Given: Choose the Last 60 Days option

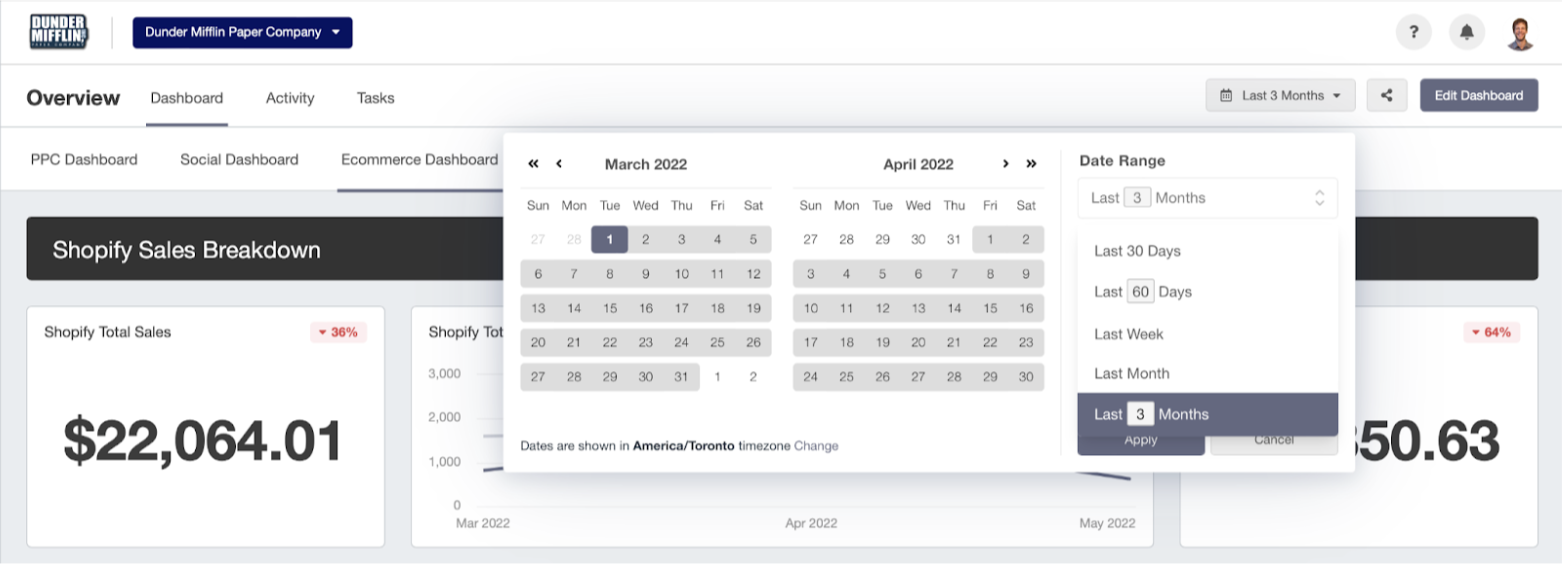Looking at the screenshot, I should (x=1207, y=292).
